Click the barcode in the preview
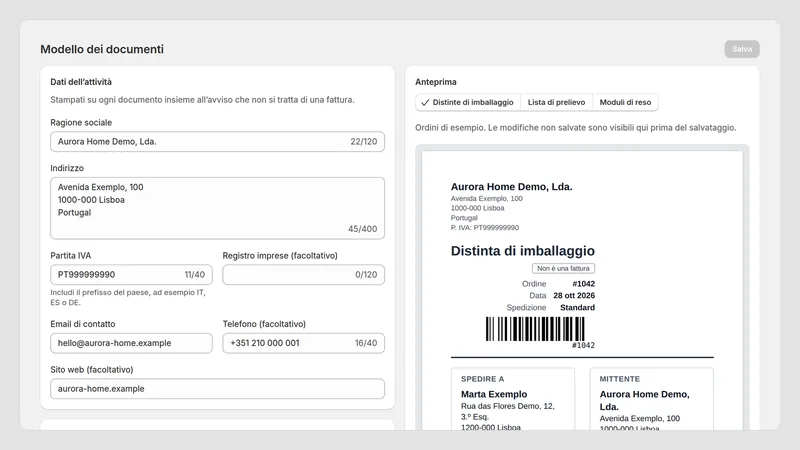The width and height of the screenshot is (800, 450). pyautogui.click(x=535, y=329)
